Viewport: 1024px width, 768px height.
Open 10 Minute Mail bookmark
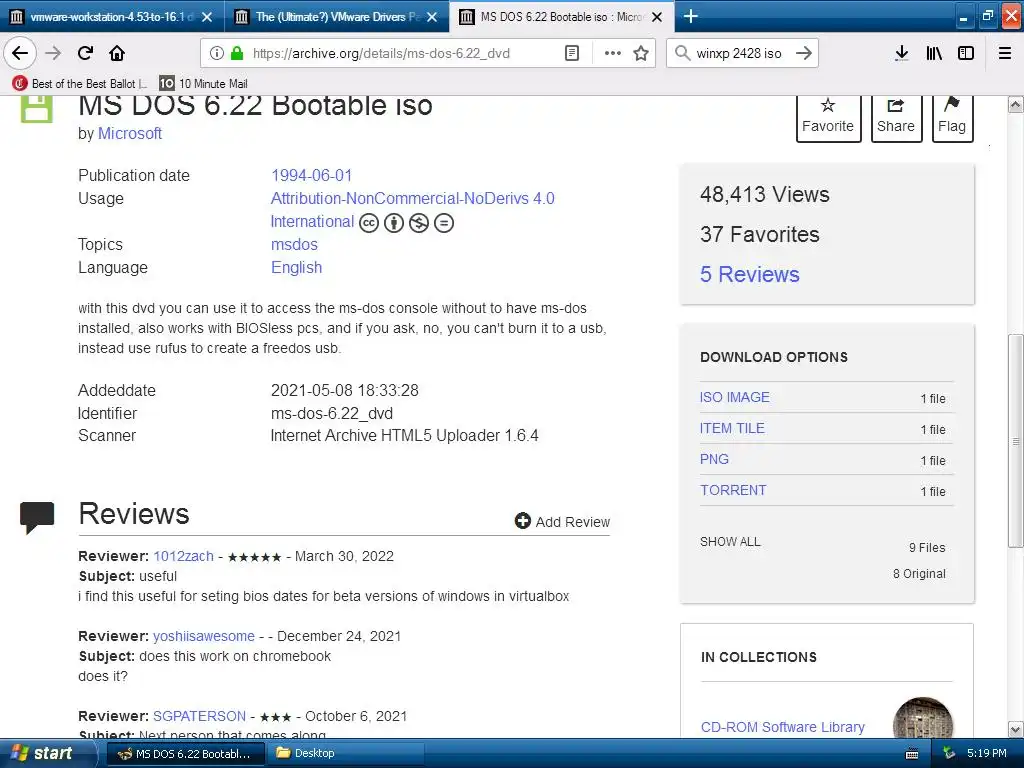pos(204,84)
